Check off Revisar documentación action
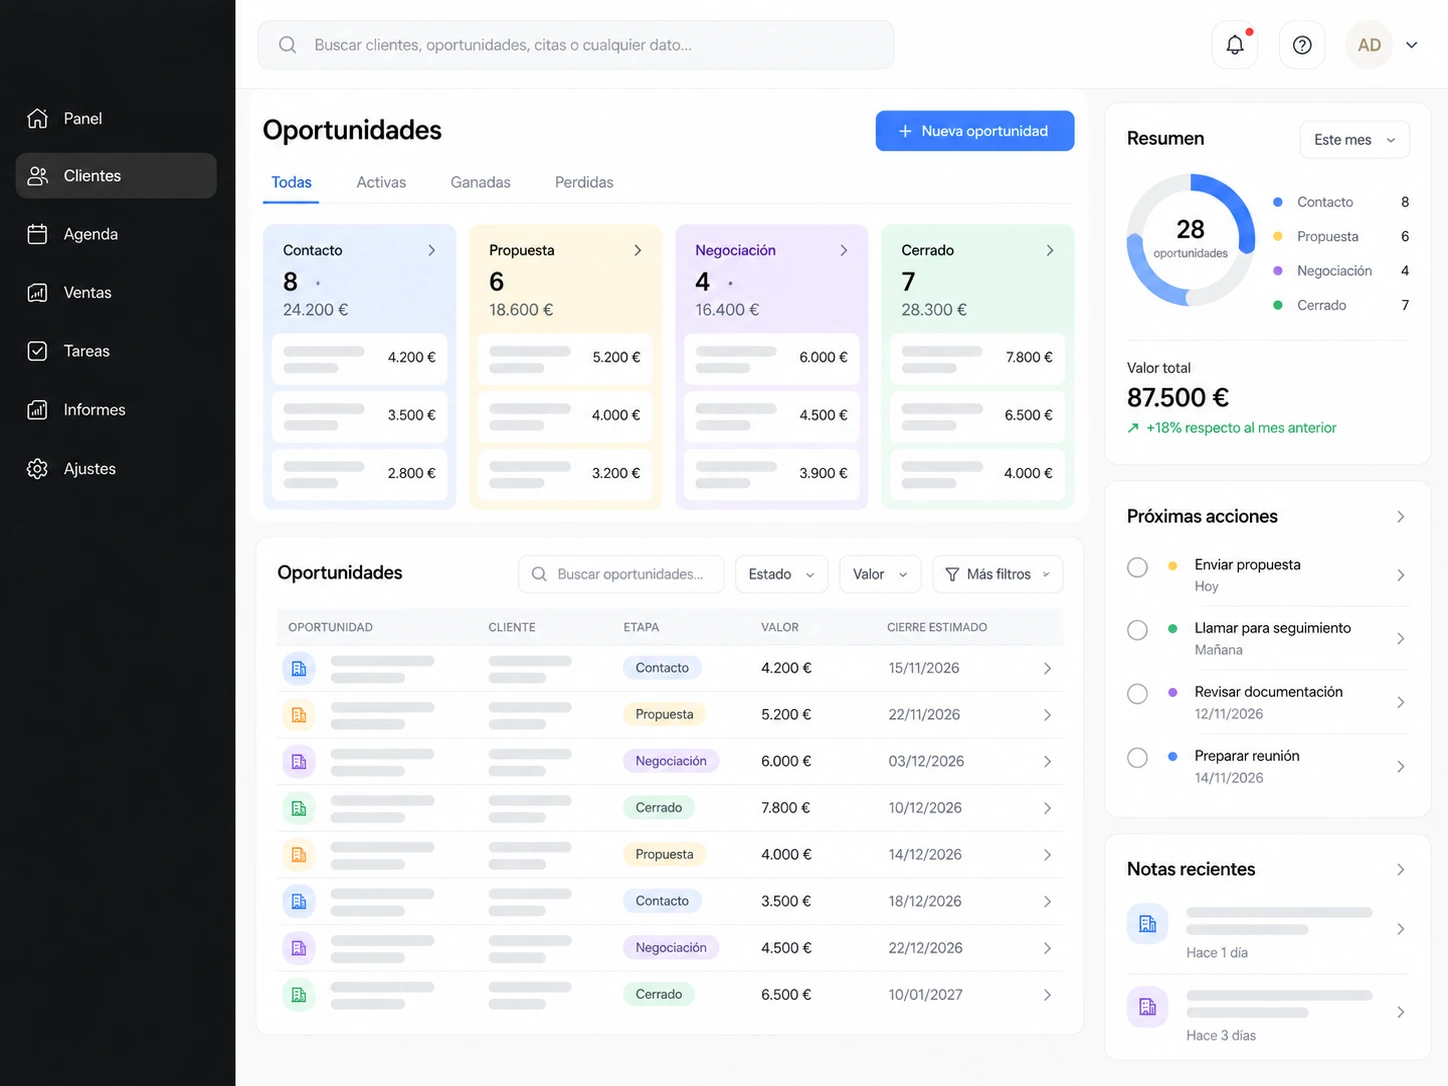This screenshot has width=1448, height=1086. point(1137,694)
